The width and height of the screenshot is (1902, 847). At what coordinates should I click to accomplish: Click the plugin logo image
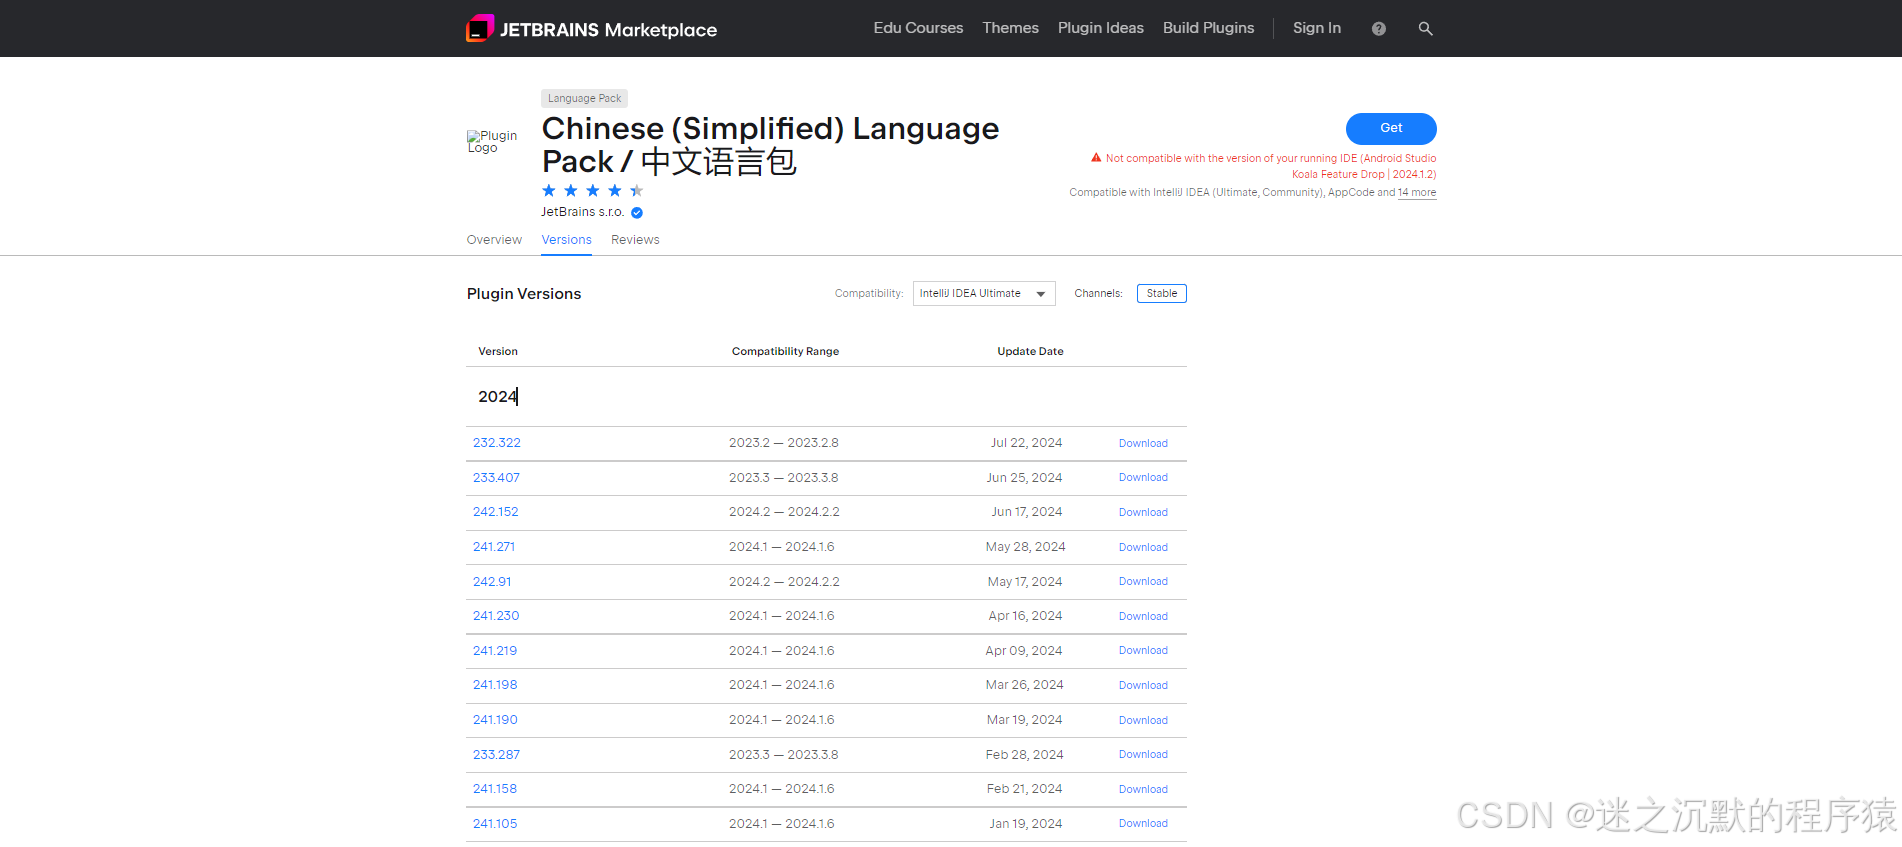[492, 142]
